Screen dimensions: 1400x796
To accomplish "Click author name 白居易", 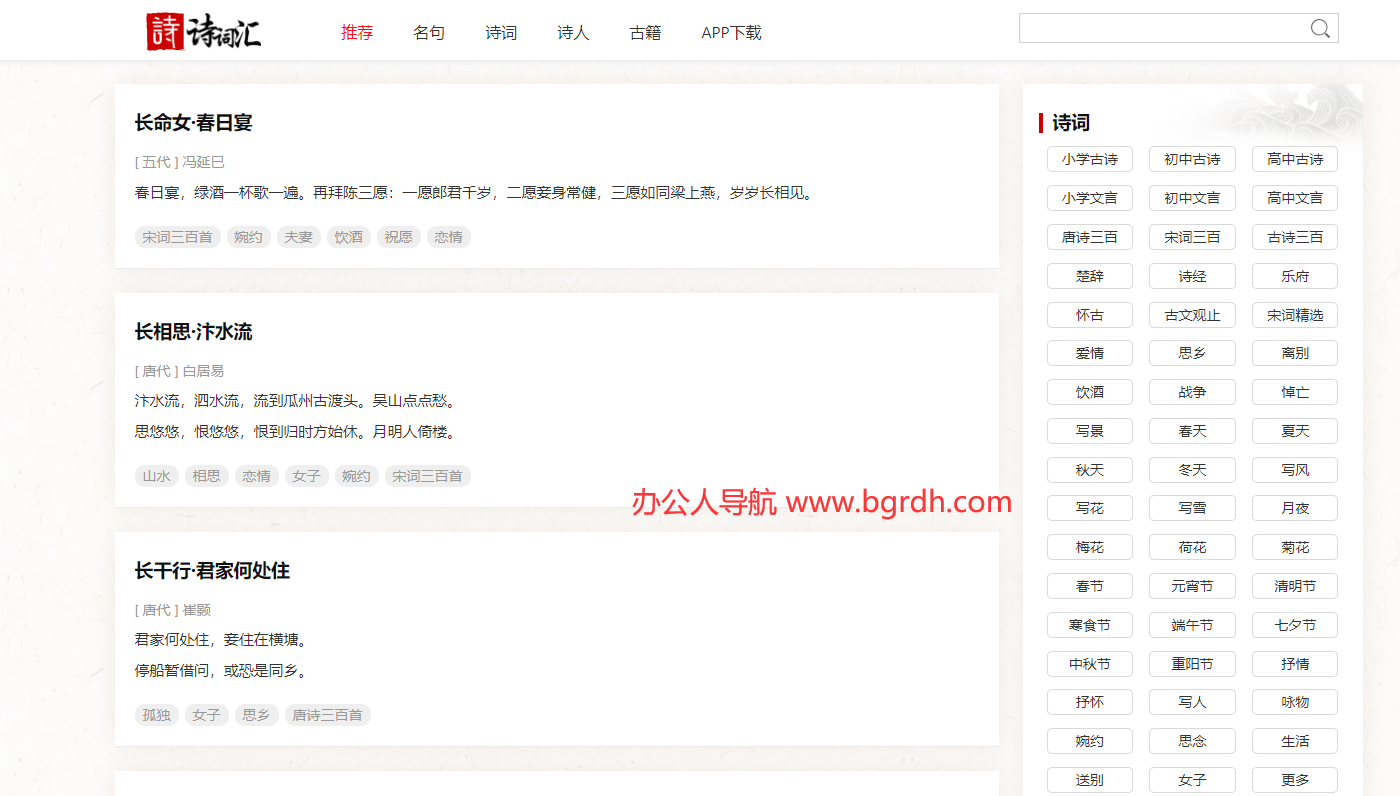I will [203, 371].
